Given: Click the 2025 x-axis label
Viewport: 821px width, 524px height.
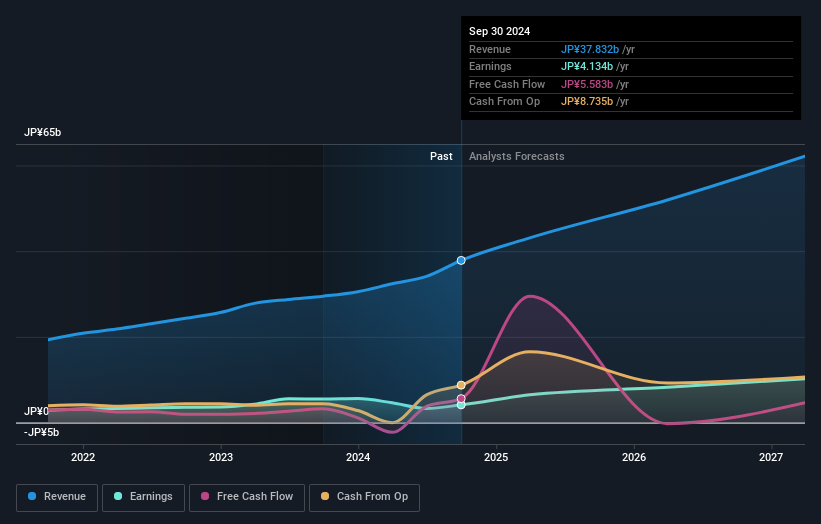Looking at the screenshot, I should point(496,457).
